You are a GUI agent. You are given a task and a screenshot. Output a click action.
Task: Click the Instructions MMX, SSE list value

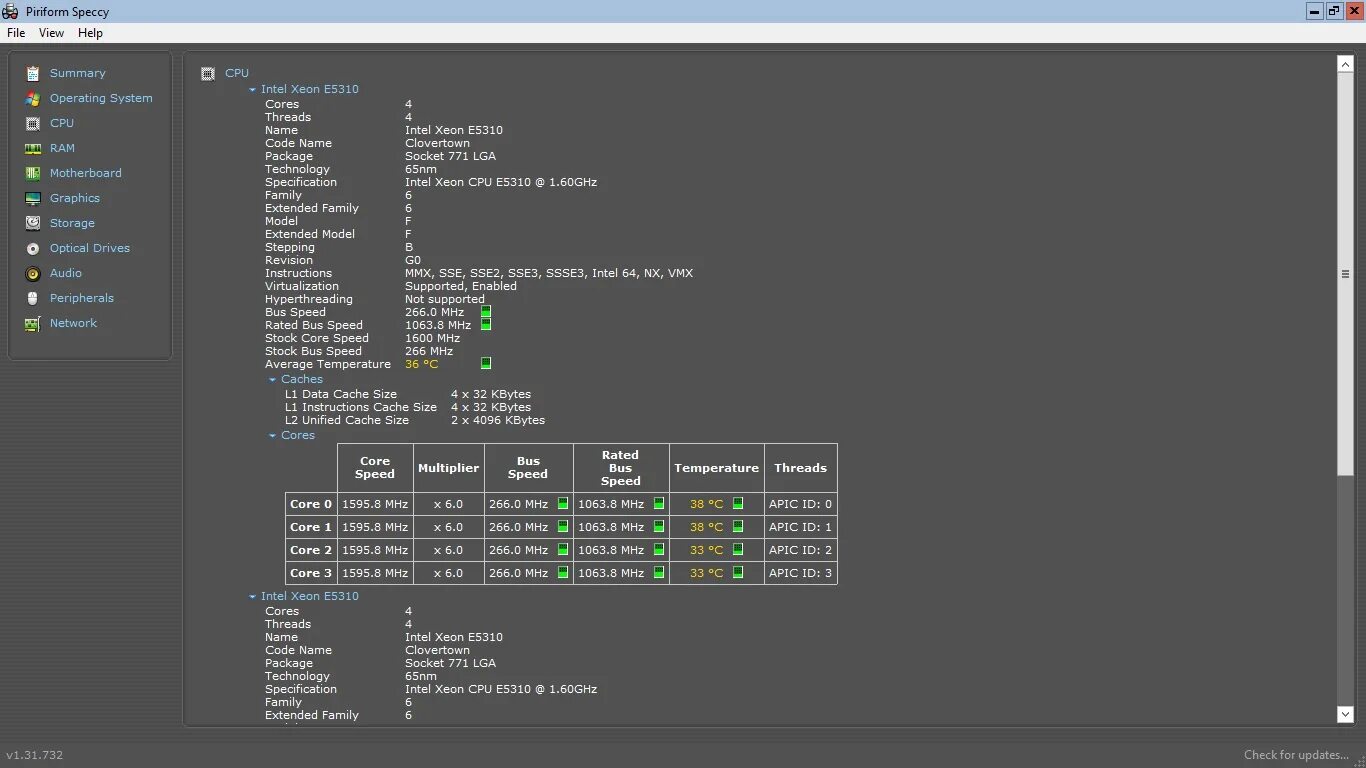[x=549, y=273]
